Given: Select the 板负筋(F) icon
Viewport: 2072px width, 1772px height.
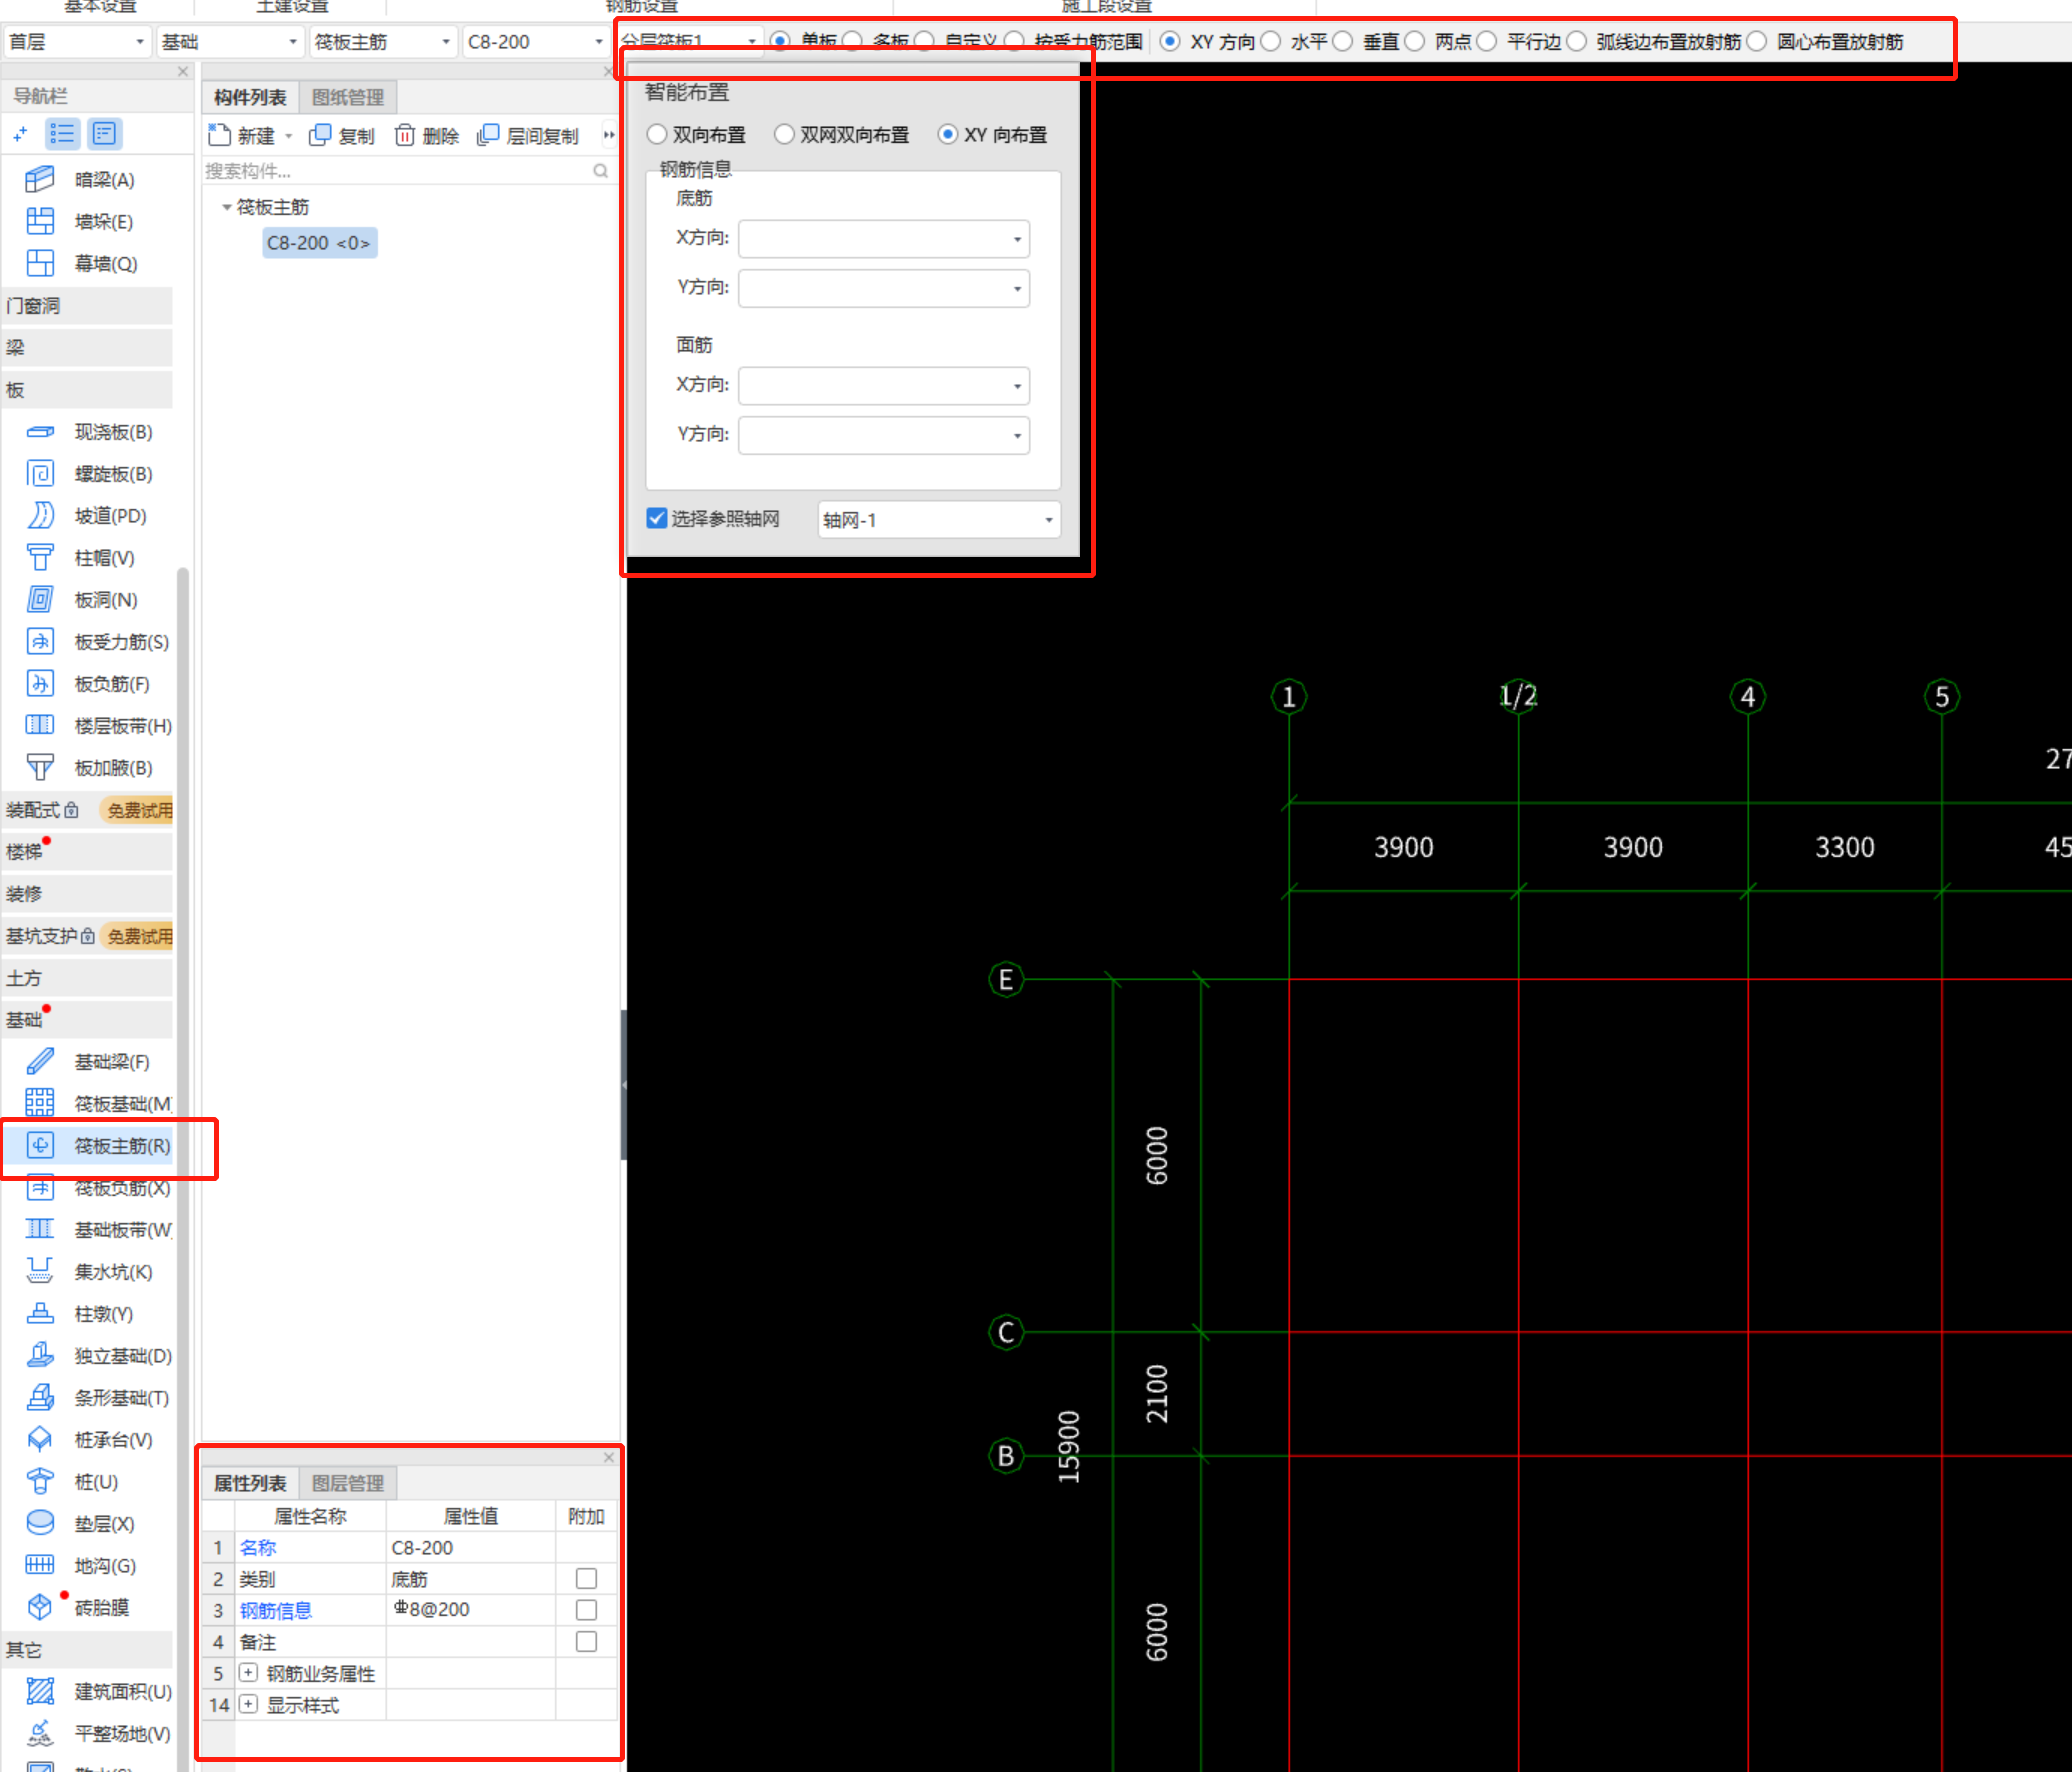Looking at the screenshot, I should tap(40, 684).
